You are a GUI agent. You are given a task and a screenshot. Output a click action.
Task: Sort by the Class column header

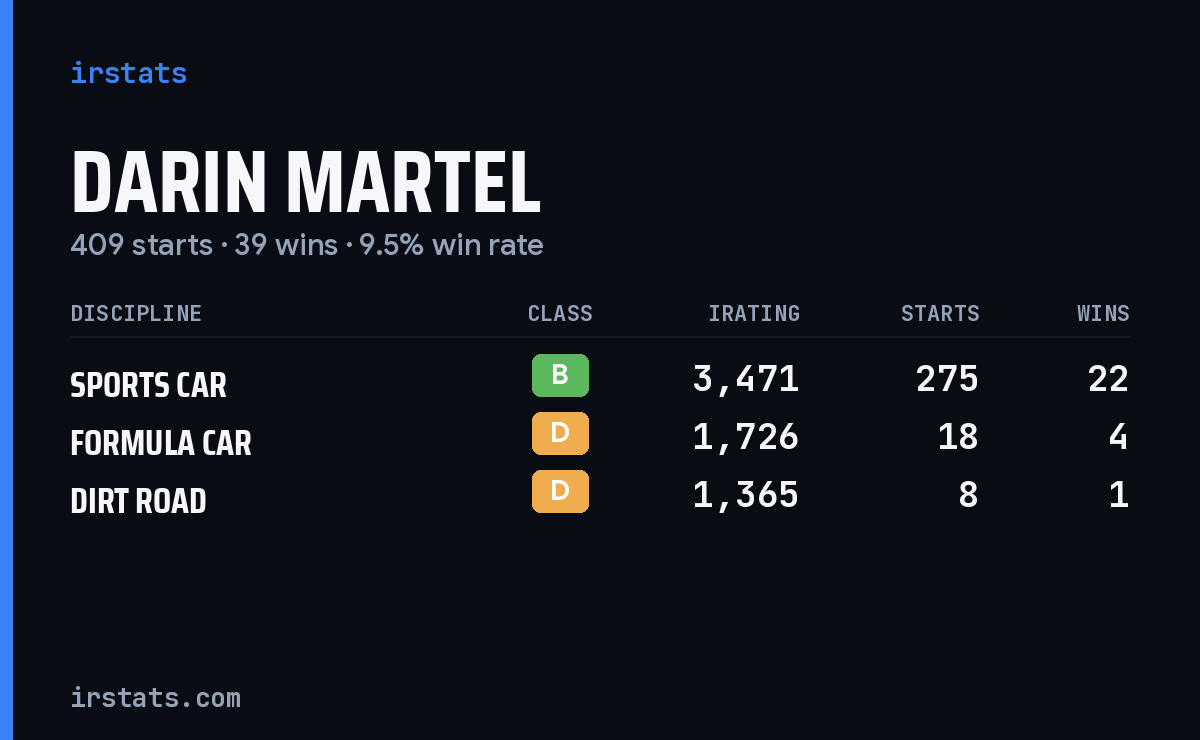point(560,313)
